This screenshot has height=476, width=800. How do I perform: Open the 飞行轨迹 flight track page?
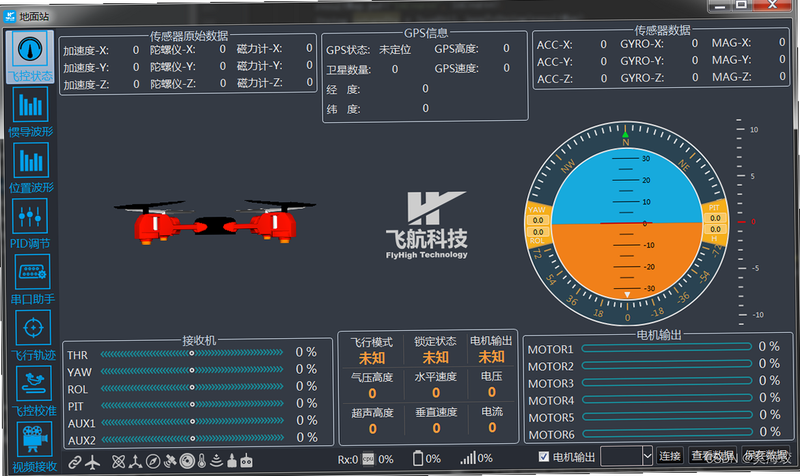point(34,336)
